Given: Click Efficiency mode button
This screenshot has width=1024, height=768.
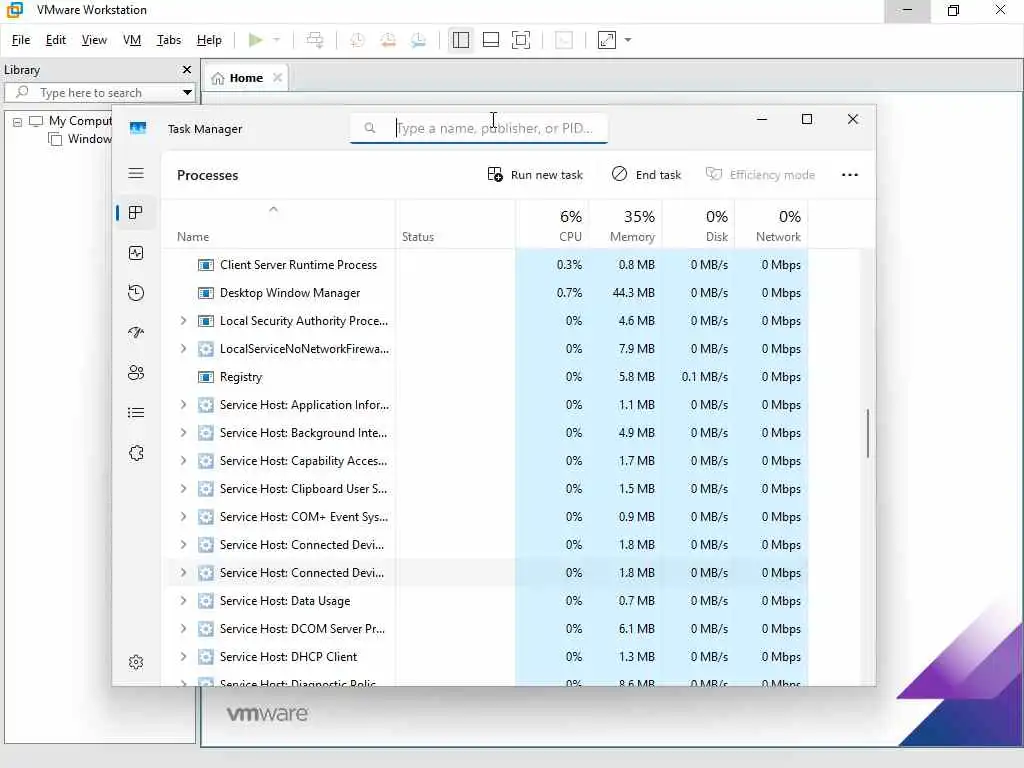Looking at the screenshot, I should coord(760,174).
